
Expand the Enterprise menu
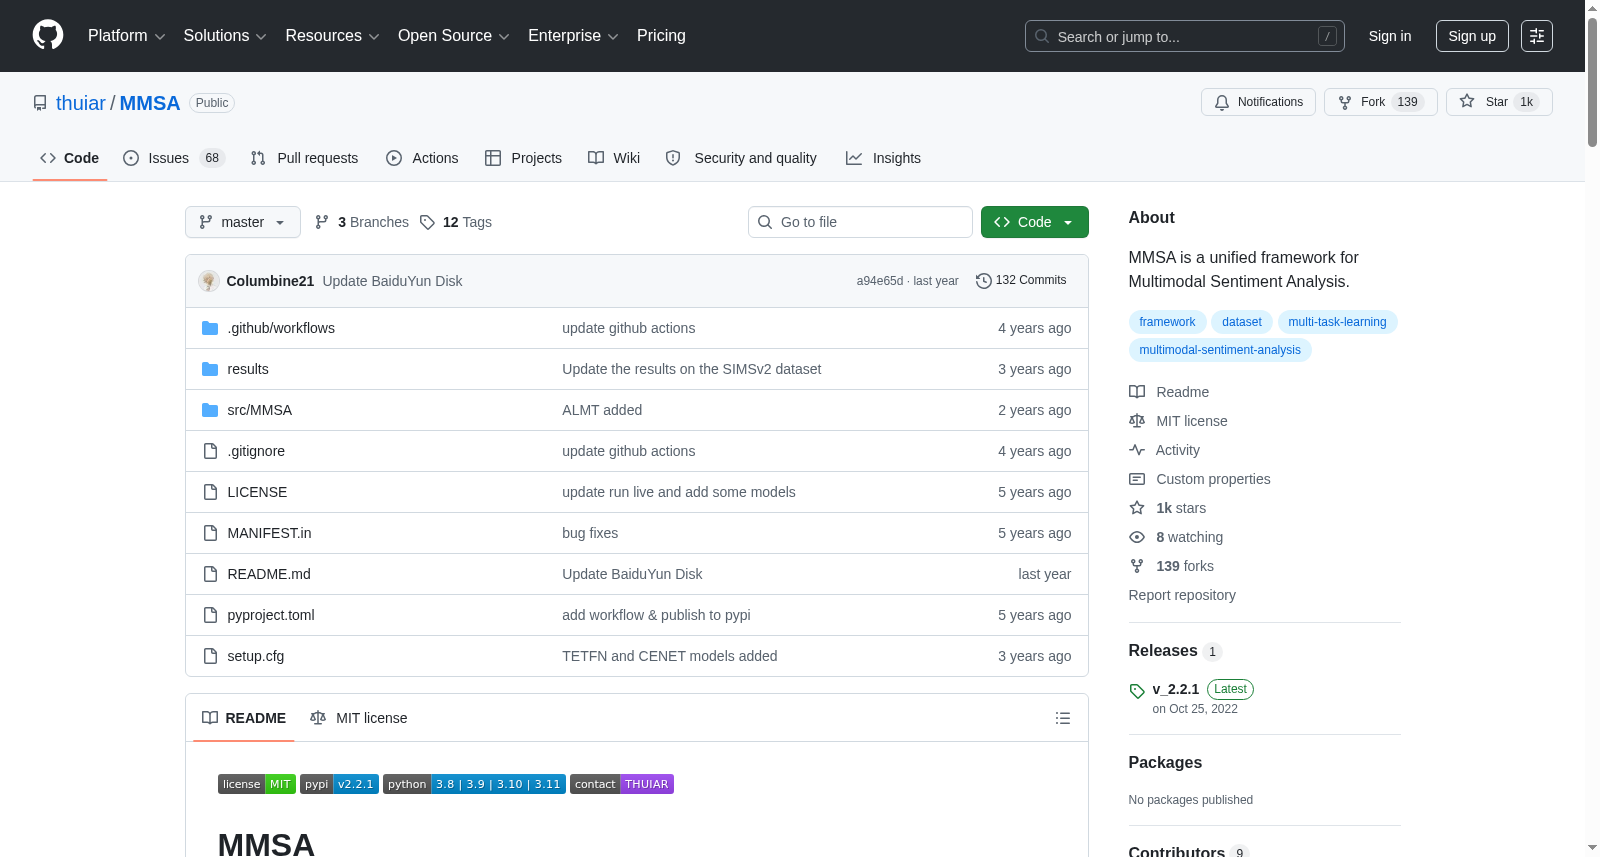pyautogui.click(x=573, y=36)
